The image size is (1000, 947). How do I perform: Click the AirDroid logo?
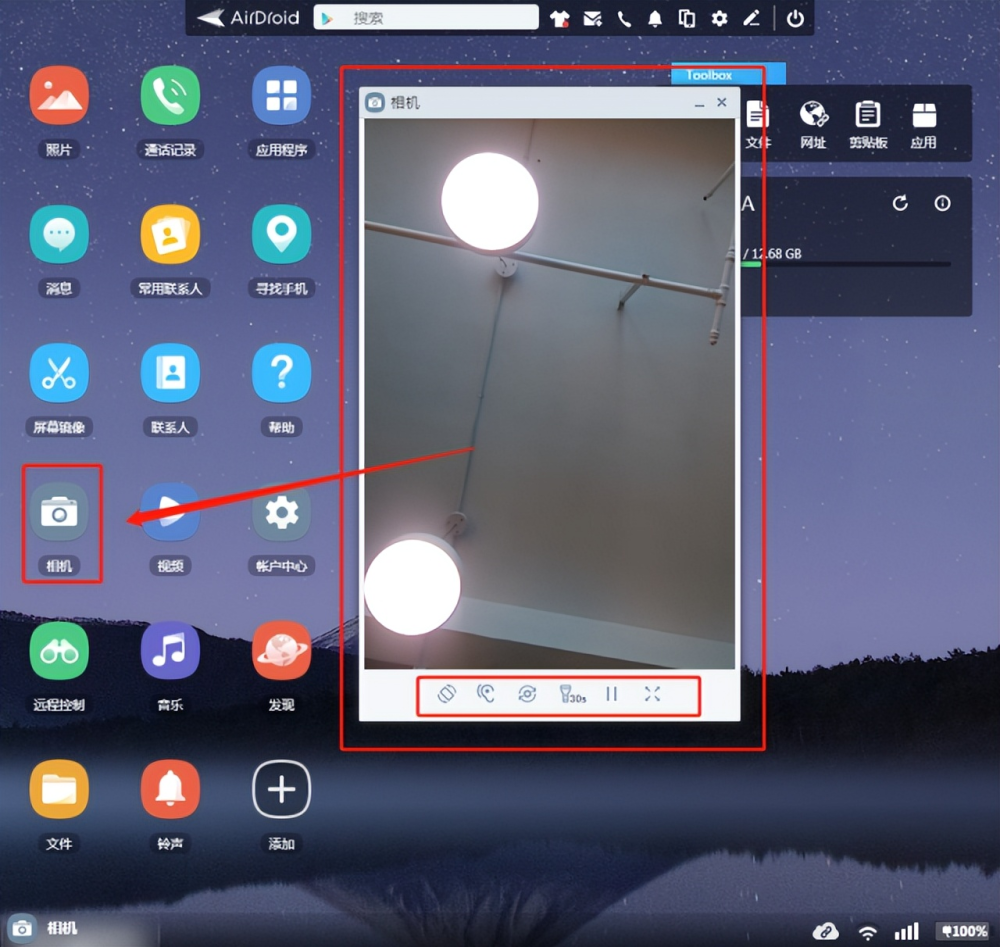point(248,18)
